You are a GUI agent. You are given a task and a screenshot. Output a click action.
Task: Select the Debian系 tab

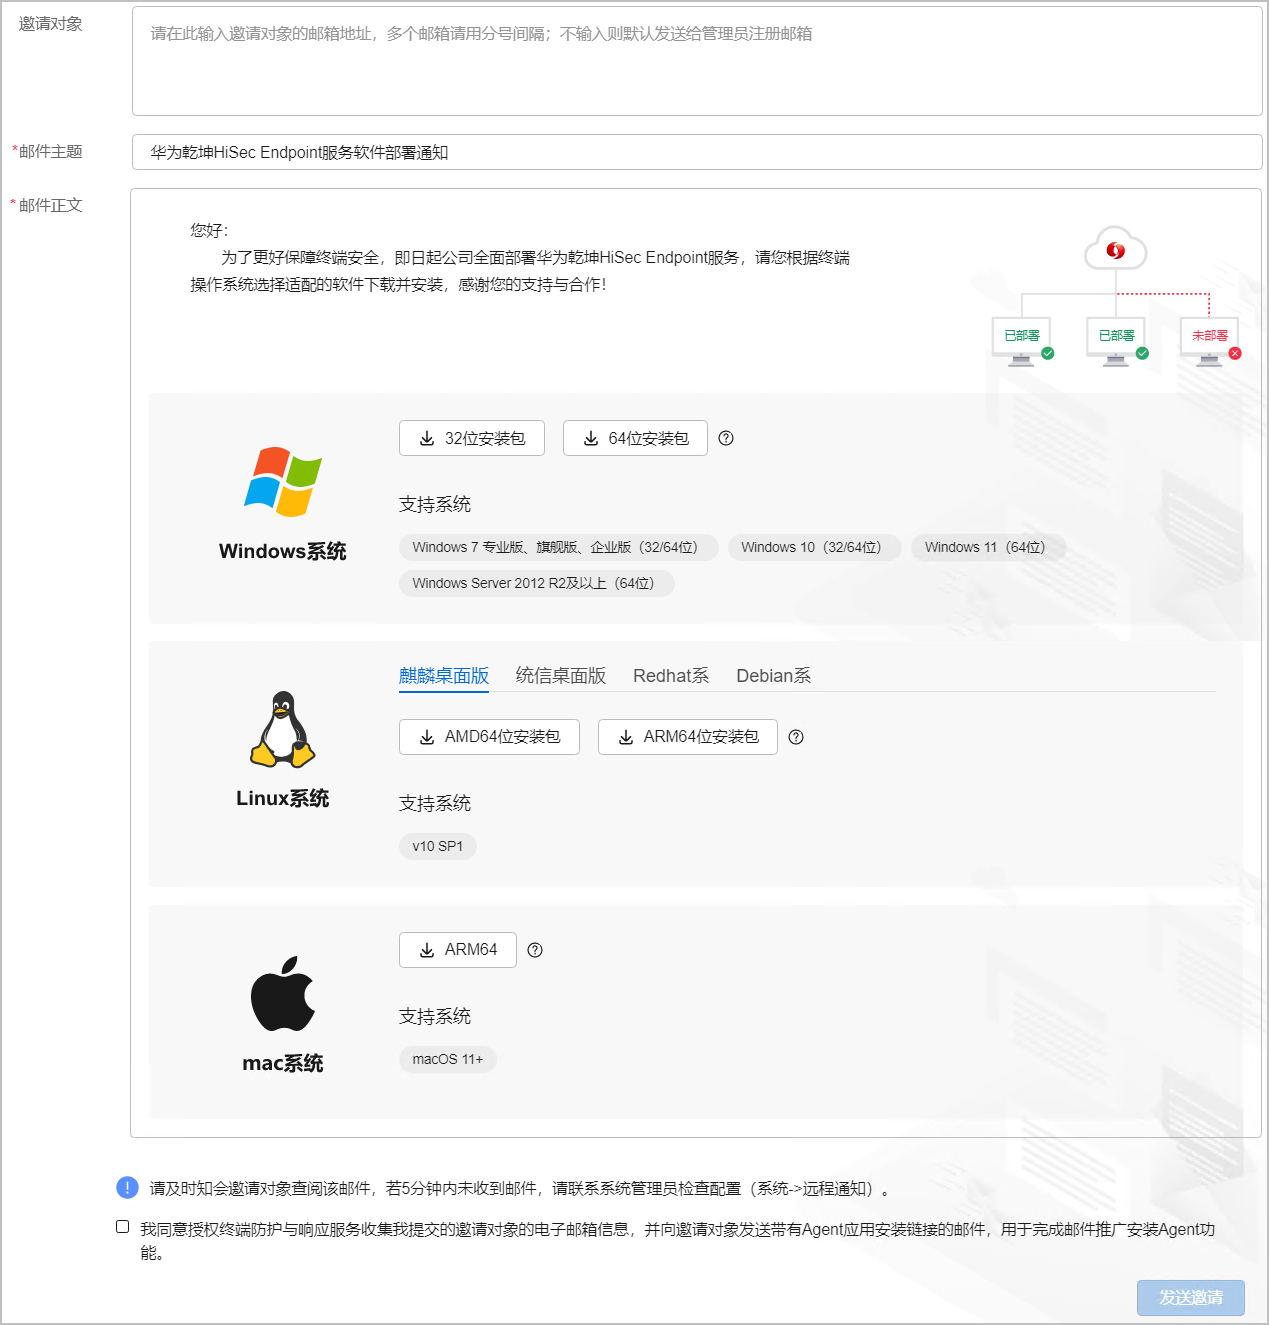(774, 676)
